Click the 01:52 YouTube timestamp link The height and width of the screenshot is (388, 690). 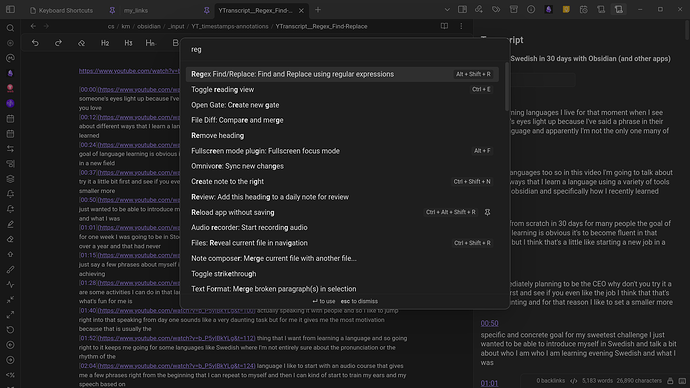tap(176, 338)
